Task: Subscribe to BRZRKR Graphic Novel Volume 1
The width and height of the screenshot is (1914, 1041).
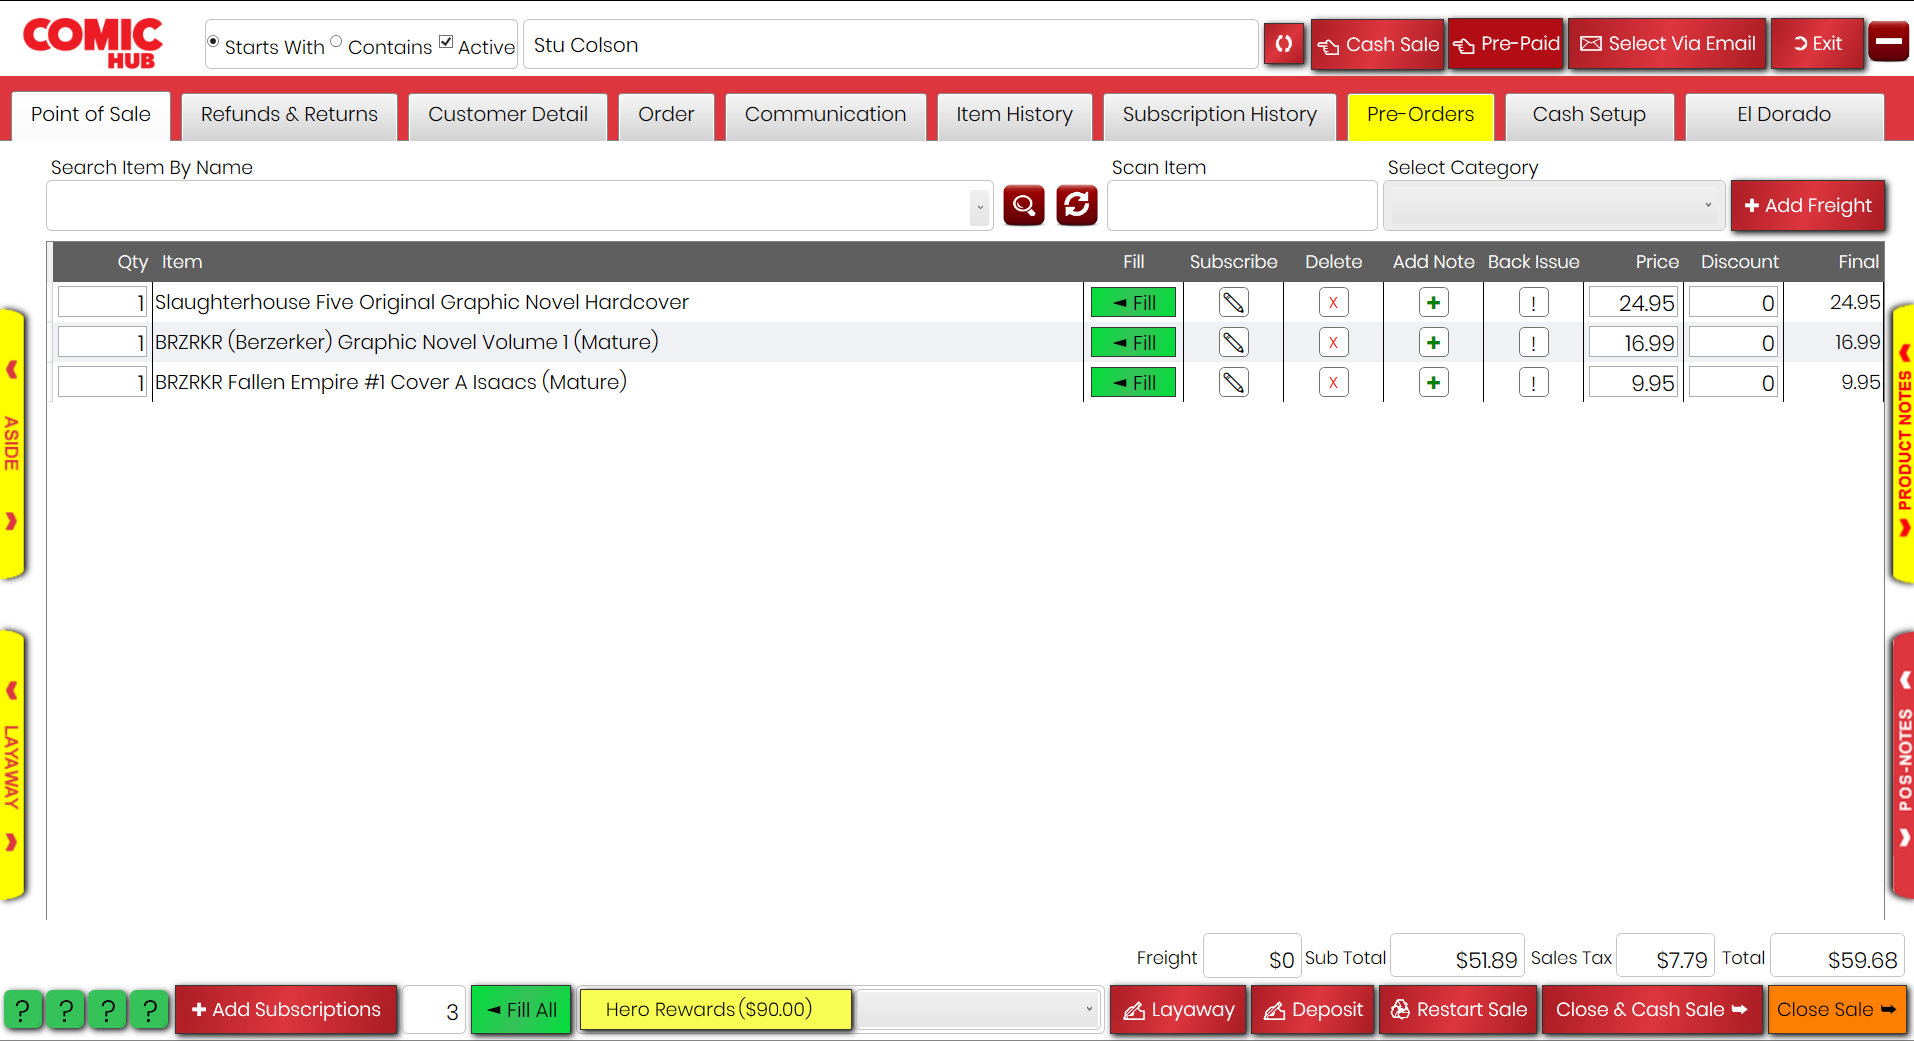Action: (x=1233, y=342)
